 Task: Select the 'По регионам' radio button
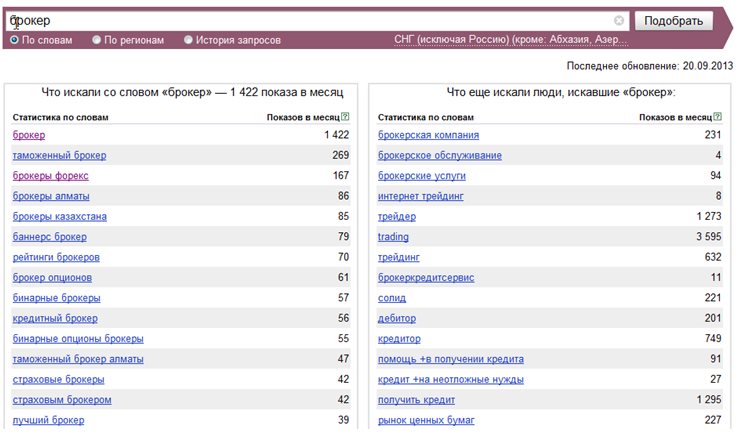(97, 40)
